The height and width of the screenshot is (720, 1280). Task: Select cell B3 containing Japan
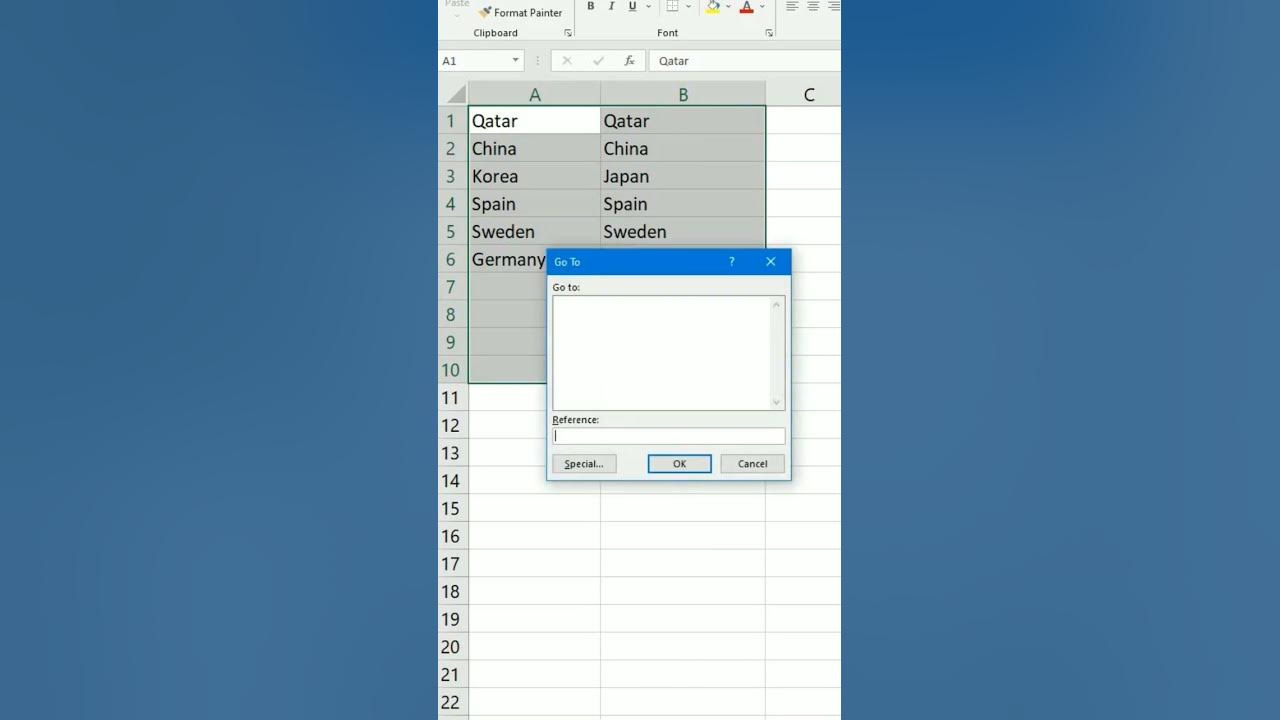[683, 176]
